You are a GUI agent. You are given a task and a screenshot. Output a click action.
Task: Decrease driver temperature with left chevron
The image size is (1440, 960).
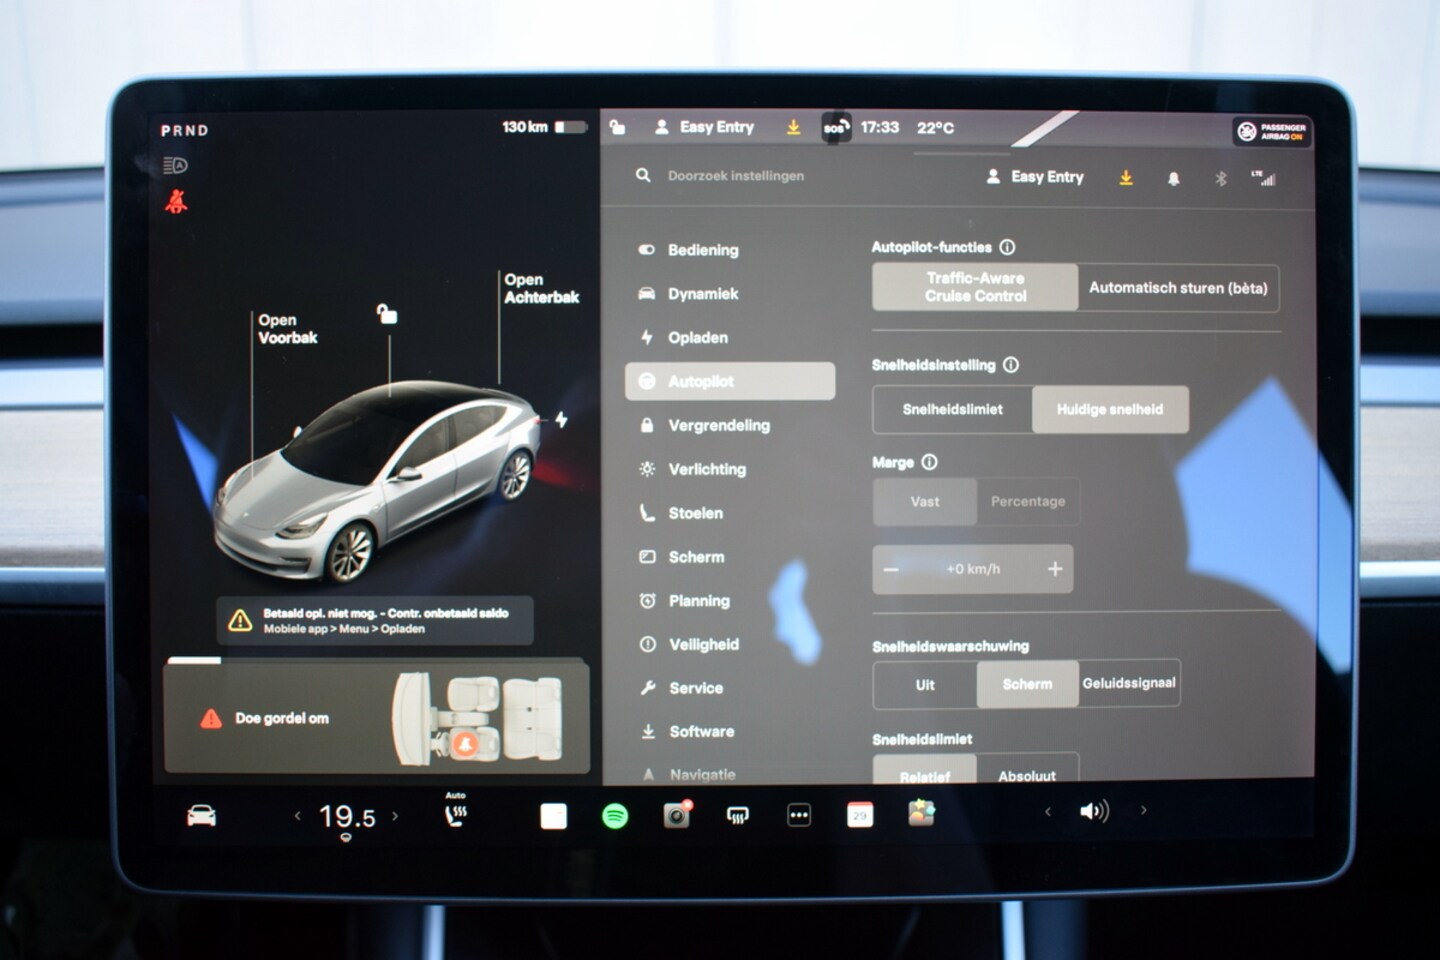(297, 816)
